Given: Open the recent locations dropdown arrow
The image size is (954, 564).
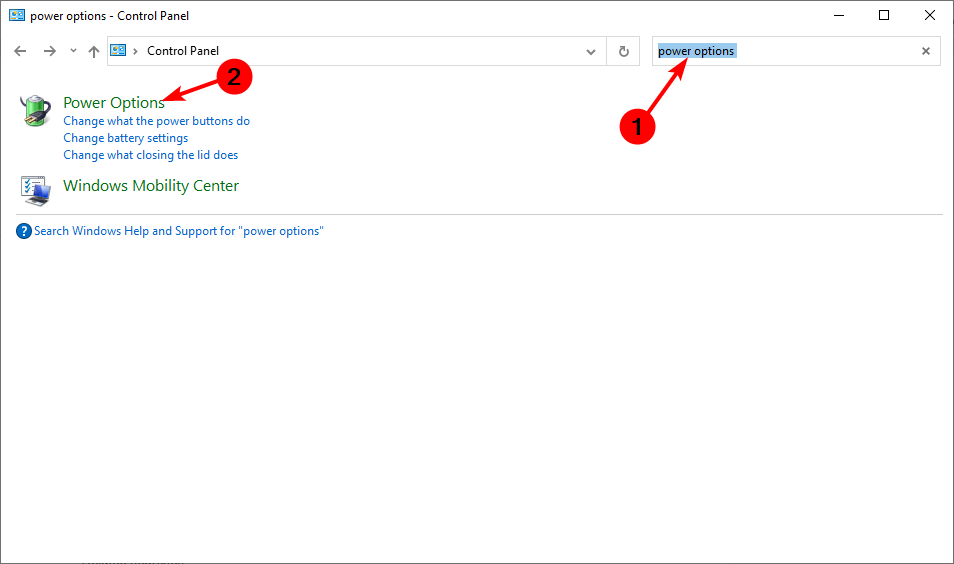Looking at the screenshot, I should pos(73,51).
